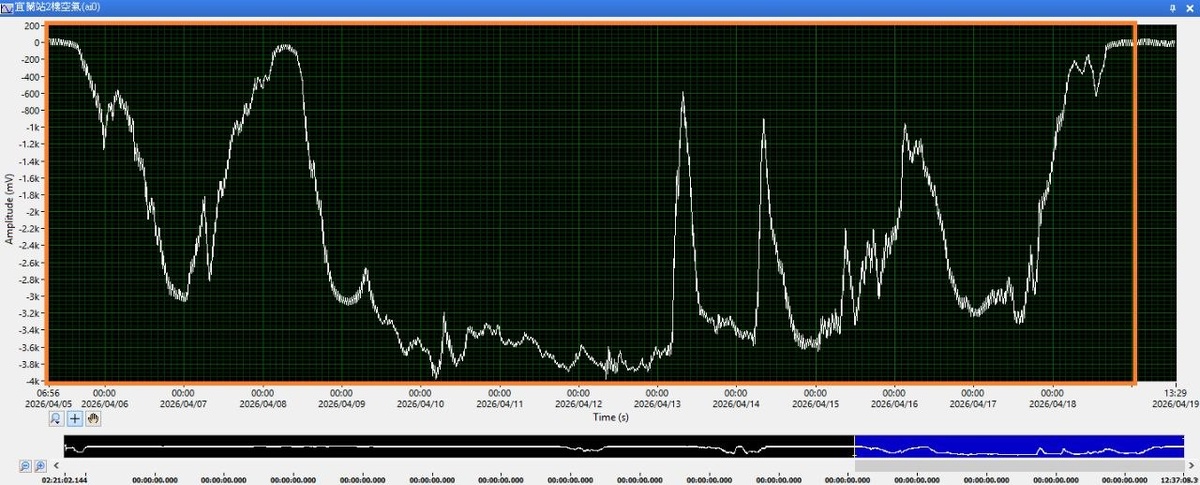Select the crosshair cursor tool
Screen dimensions: 1200x485
[x=75, y=419]
